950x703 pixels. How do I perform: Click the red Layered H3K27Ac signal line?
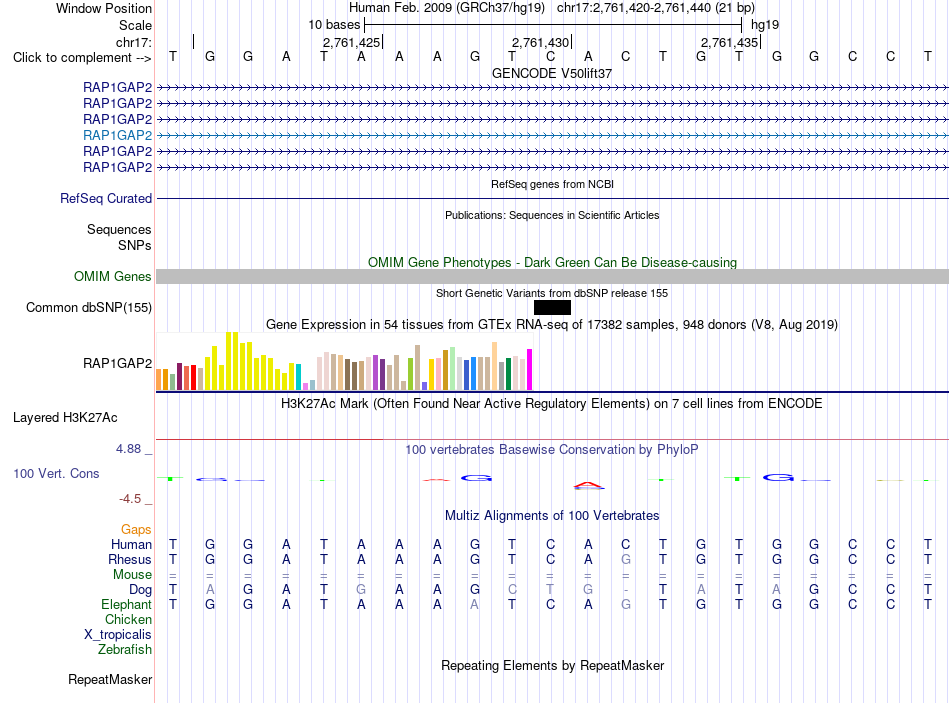pos(552,439)
